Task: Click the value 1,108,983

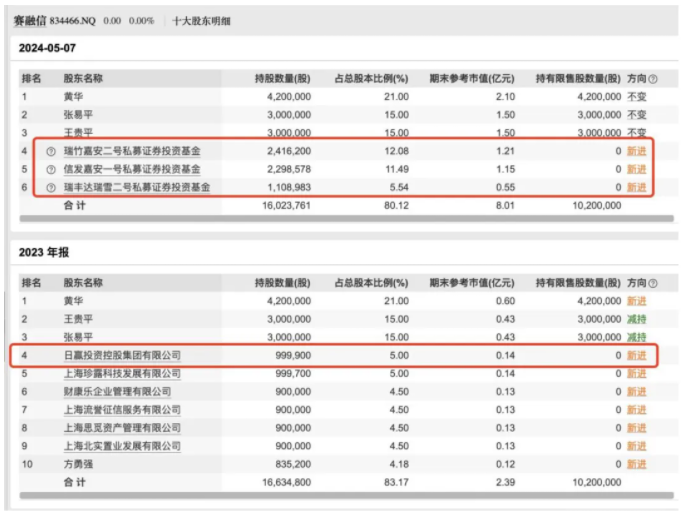Action: [x=289, y=187]
